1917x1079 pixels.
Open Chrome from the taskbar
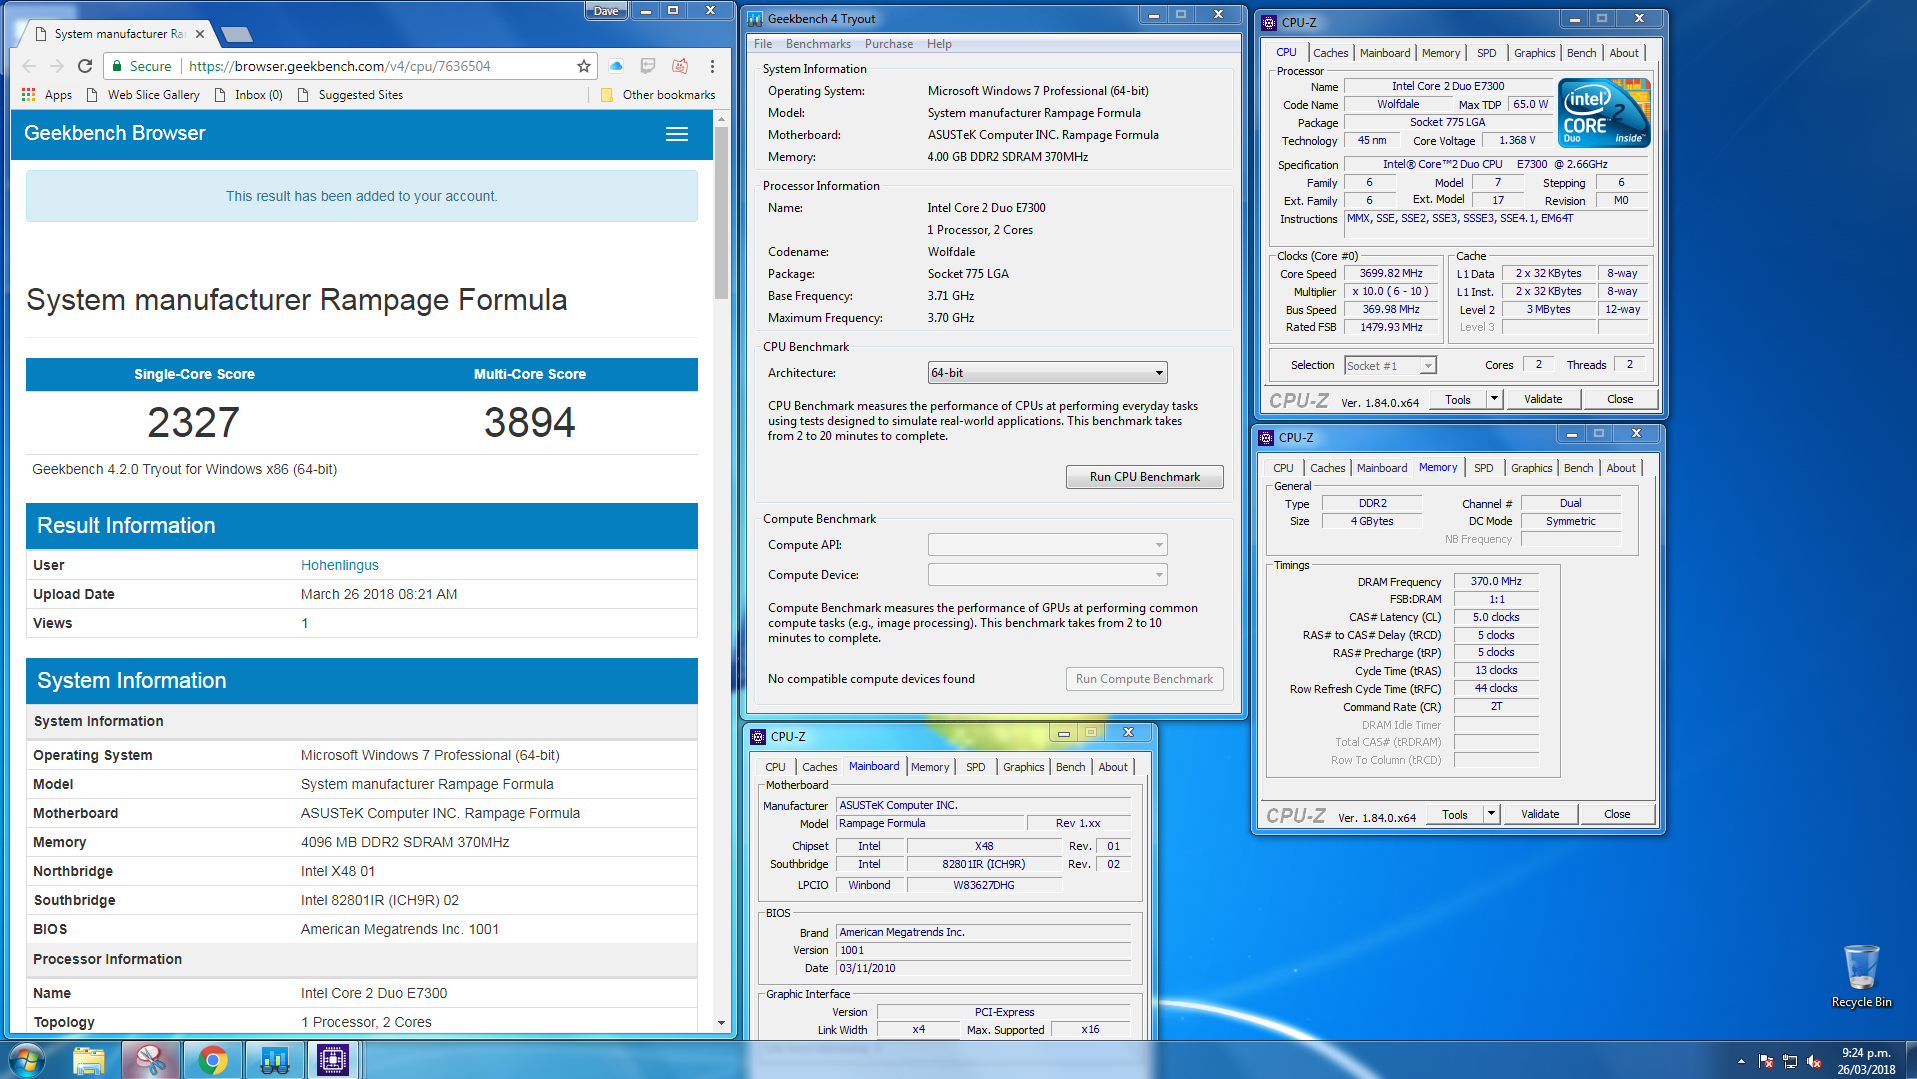(212, 1060)
